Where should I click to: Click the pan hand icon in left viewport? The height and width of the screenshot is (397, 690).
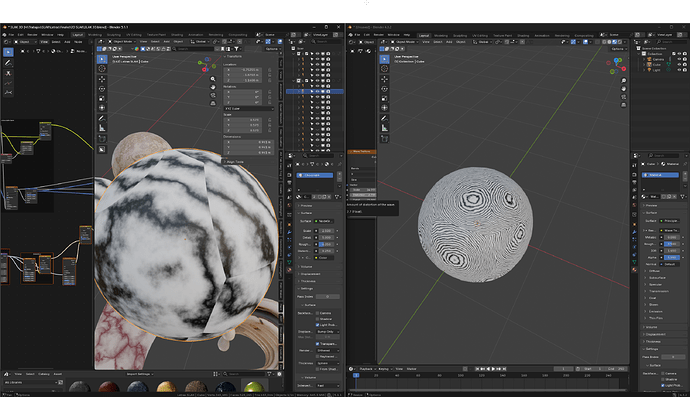213,87
